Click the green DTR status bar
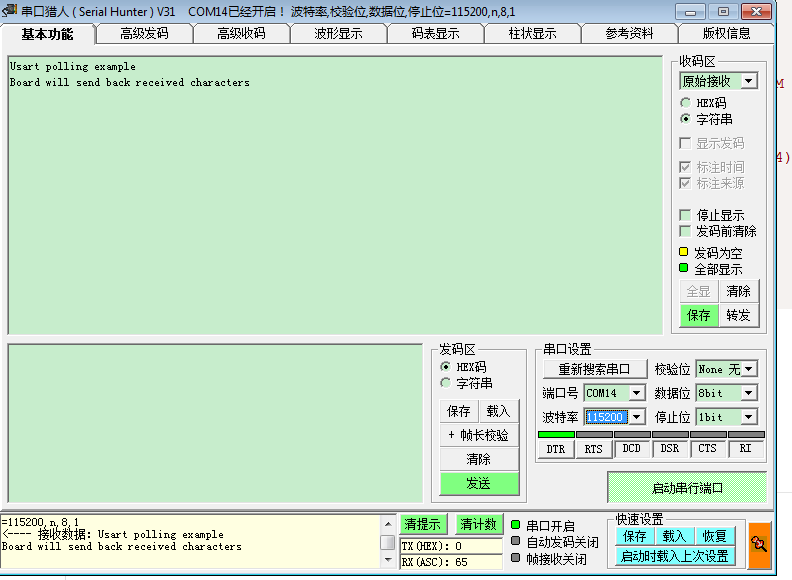The width and height of the screenshot is (792, 580). [556, 434]
